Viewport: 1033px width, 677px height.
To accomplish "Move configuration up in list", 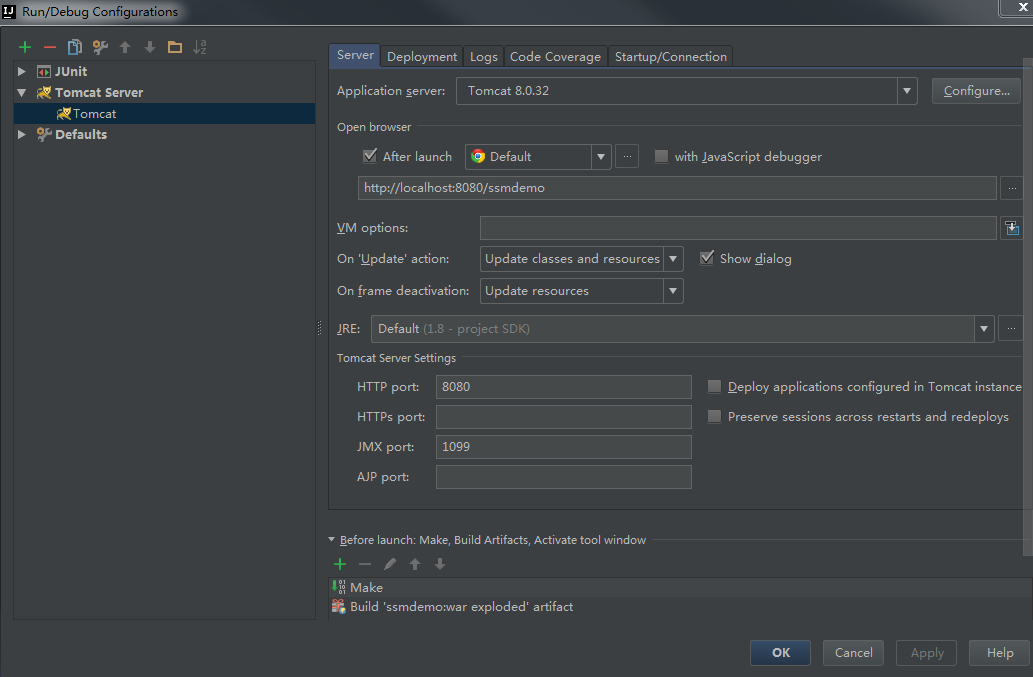I will click(x=125, y=47).
